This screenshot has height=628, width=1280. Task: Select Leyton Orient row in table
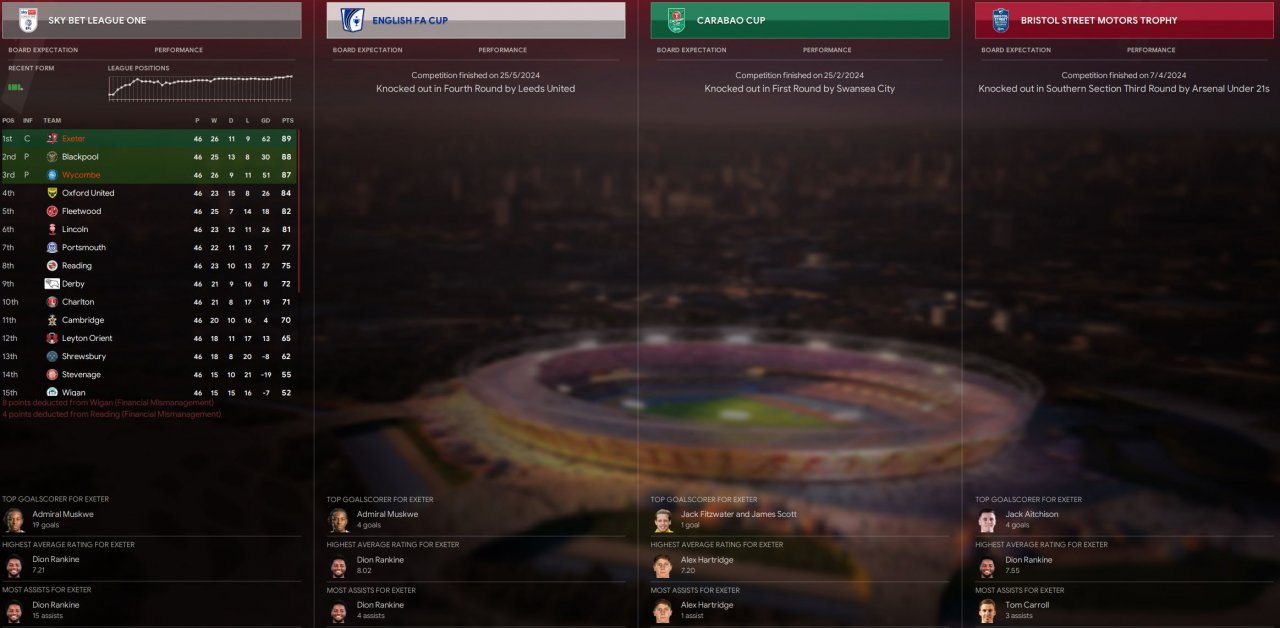pyautogui.click(x=149, y=338)
